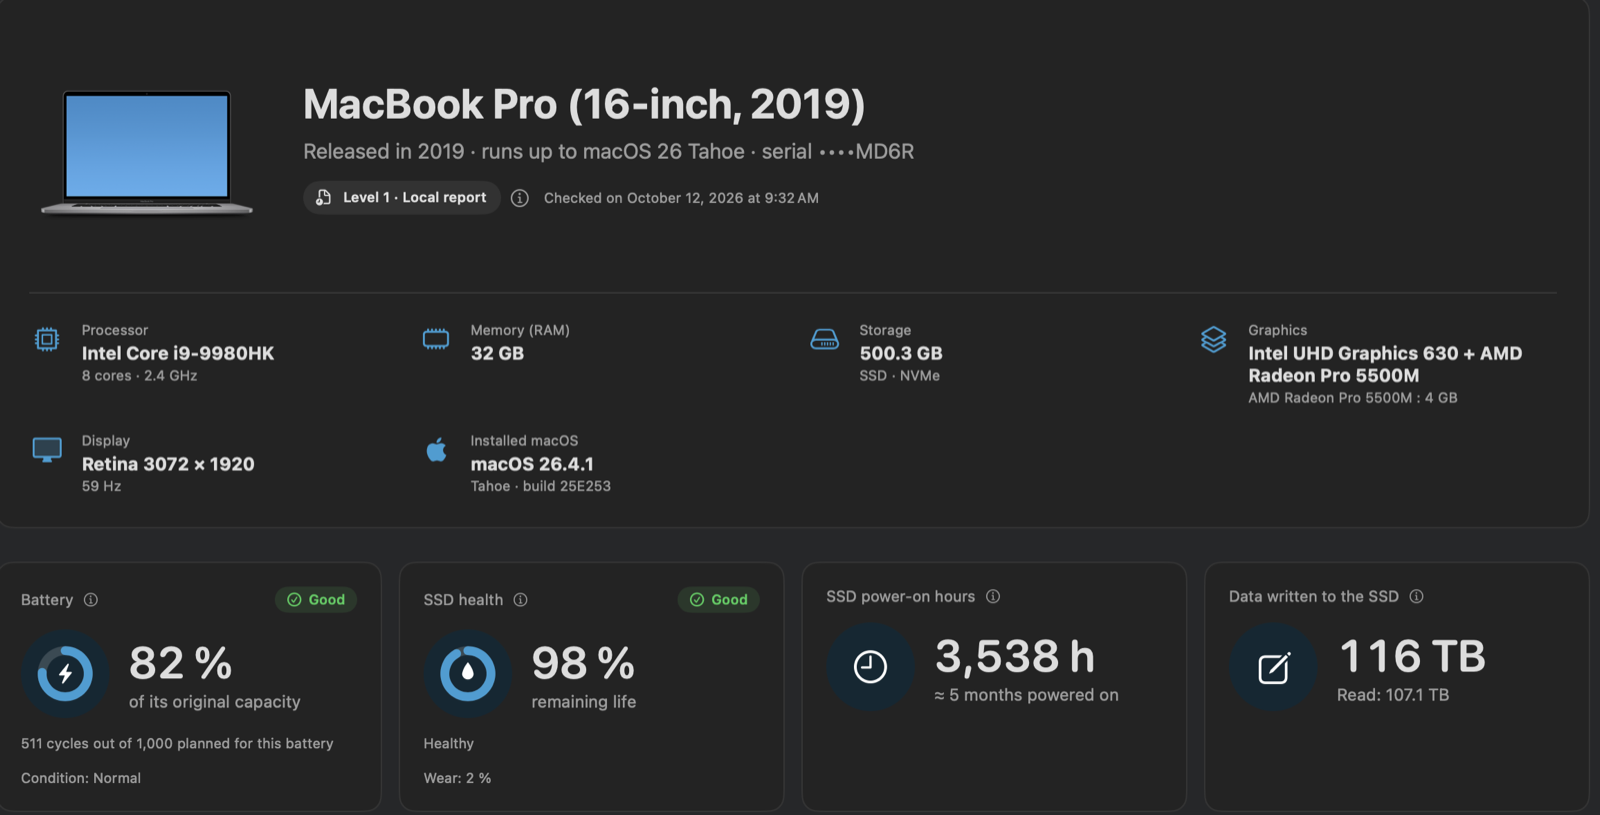The image size is (1600, 815).
Task: Click Checked on October 12, 2026 timestamp
Action: pos(681,198)
